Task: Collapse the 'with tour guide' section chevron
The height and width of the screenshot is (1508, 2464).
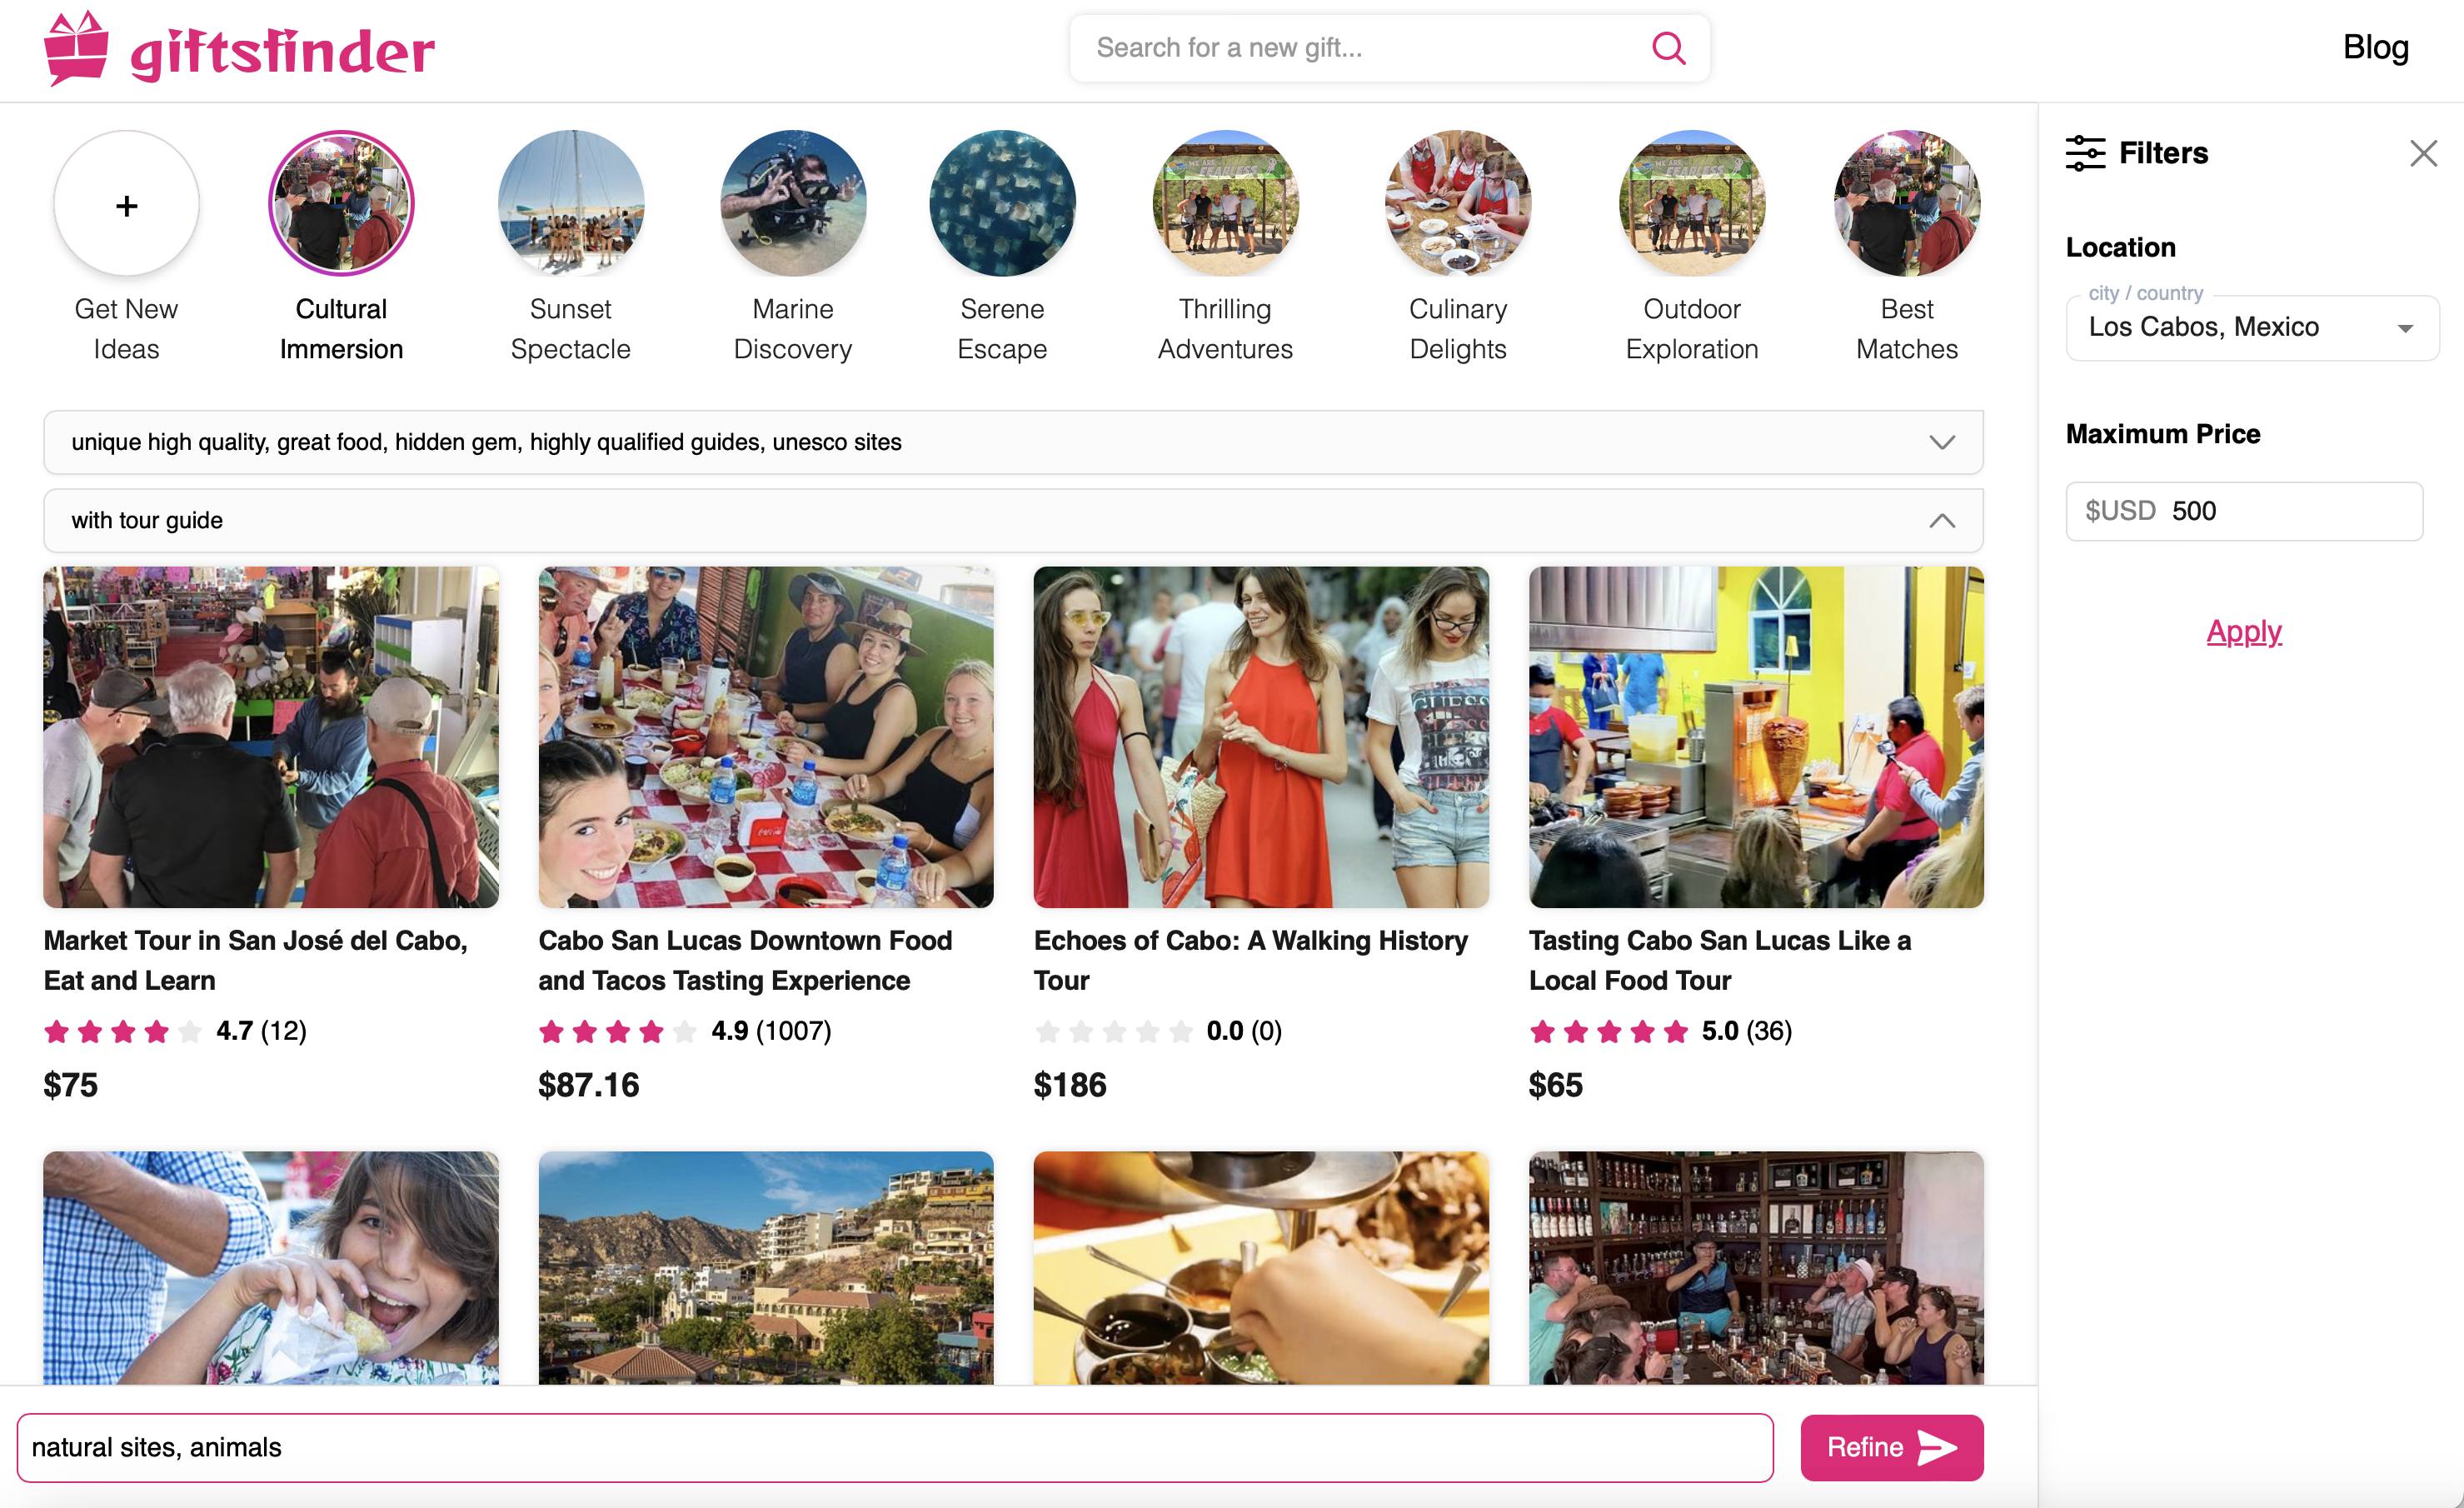Action: pos(1941,521)
